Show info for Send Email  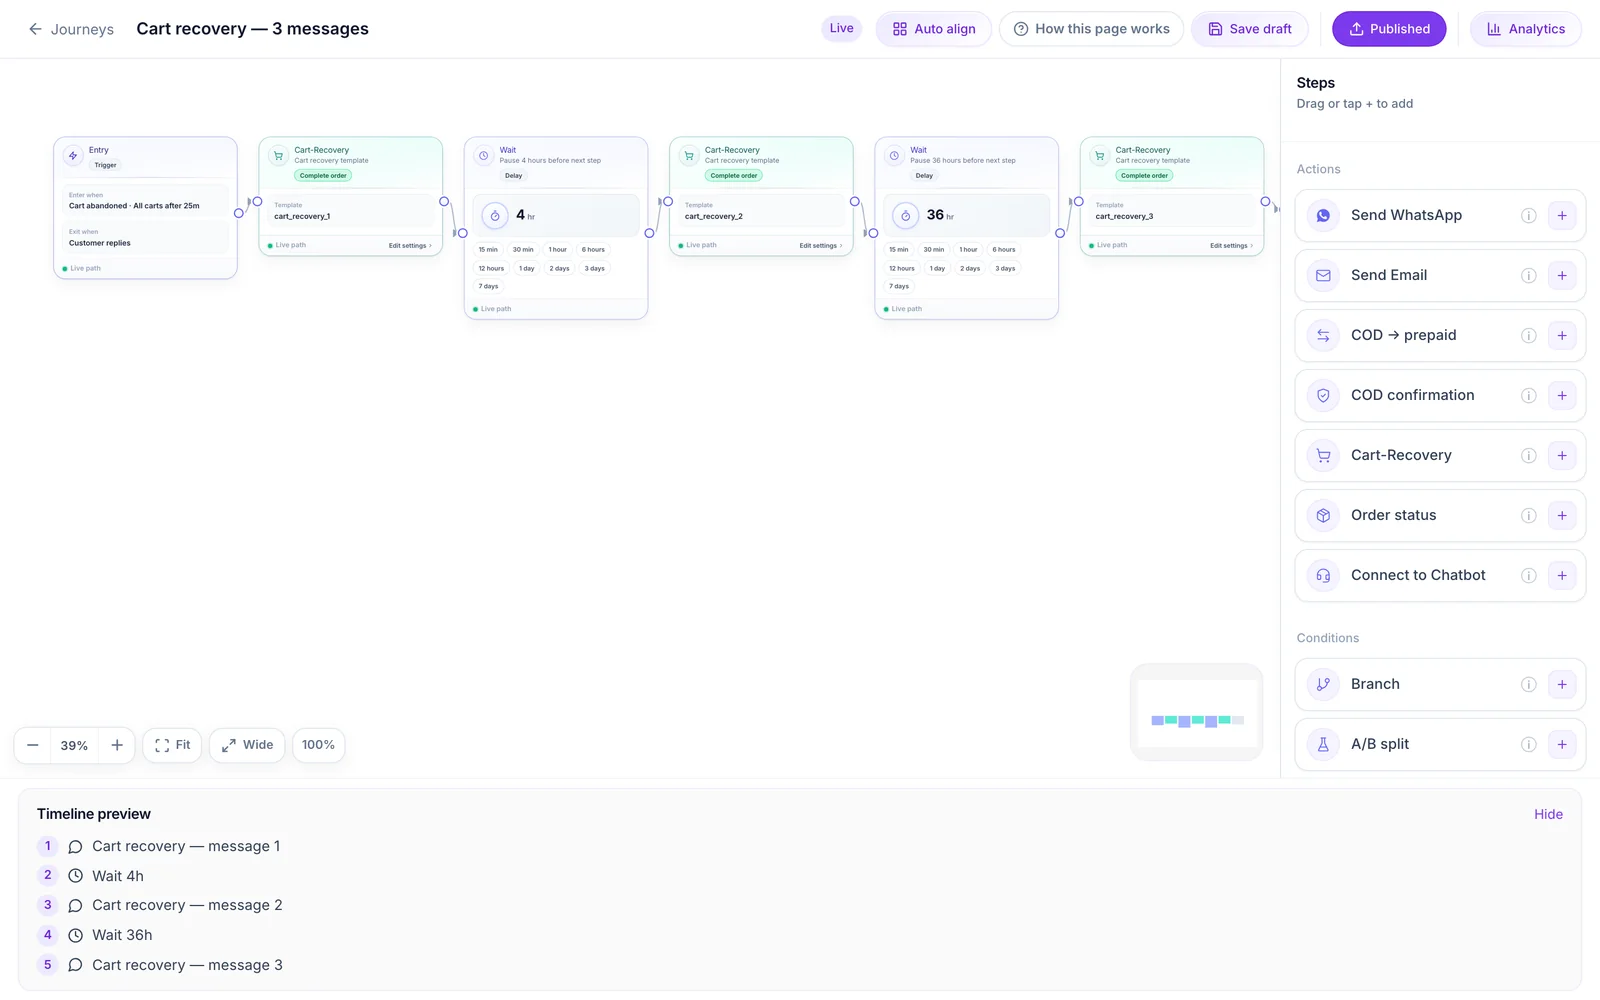(1528, 275)
